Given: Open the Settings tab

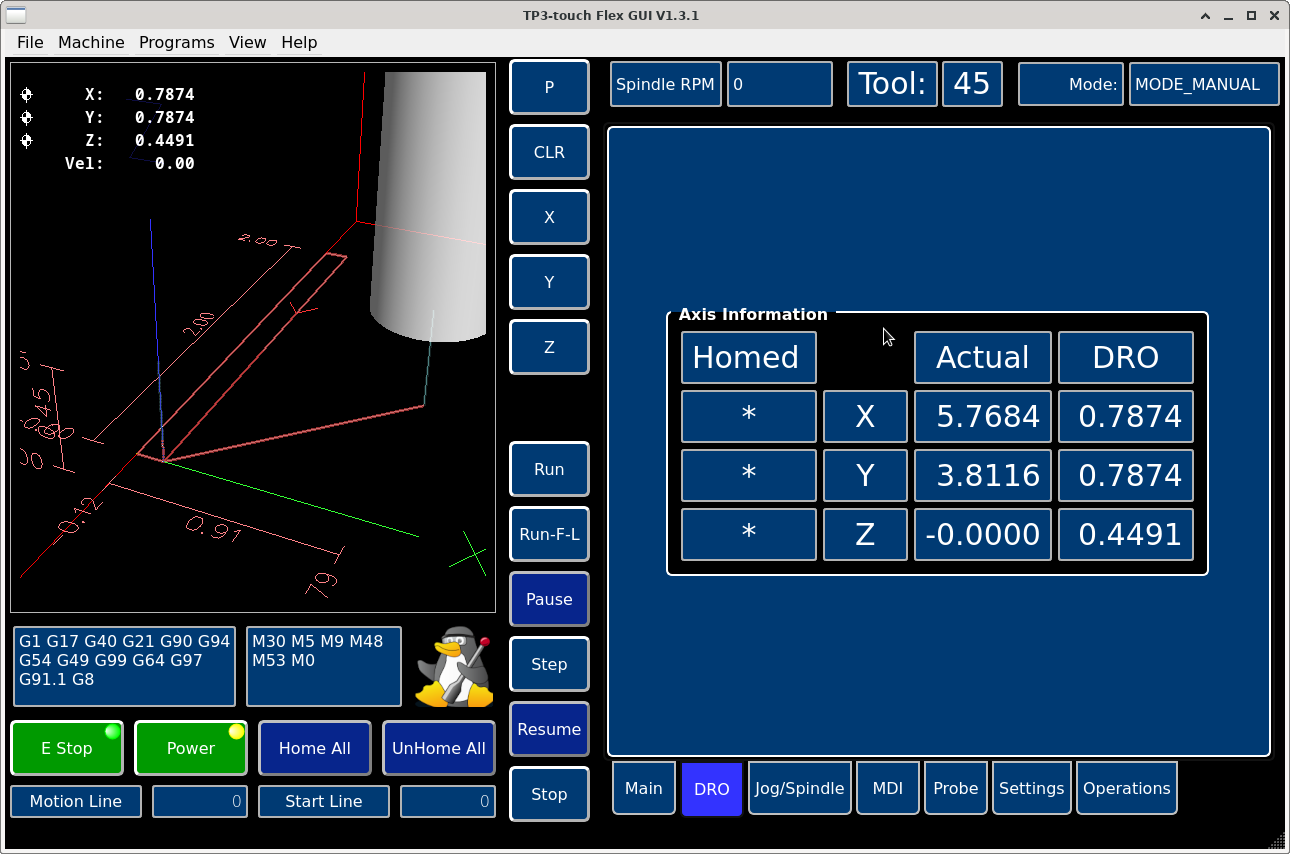Looking at the screenshot, I should coord(1031,788).
